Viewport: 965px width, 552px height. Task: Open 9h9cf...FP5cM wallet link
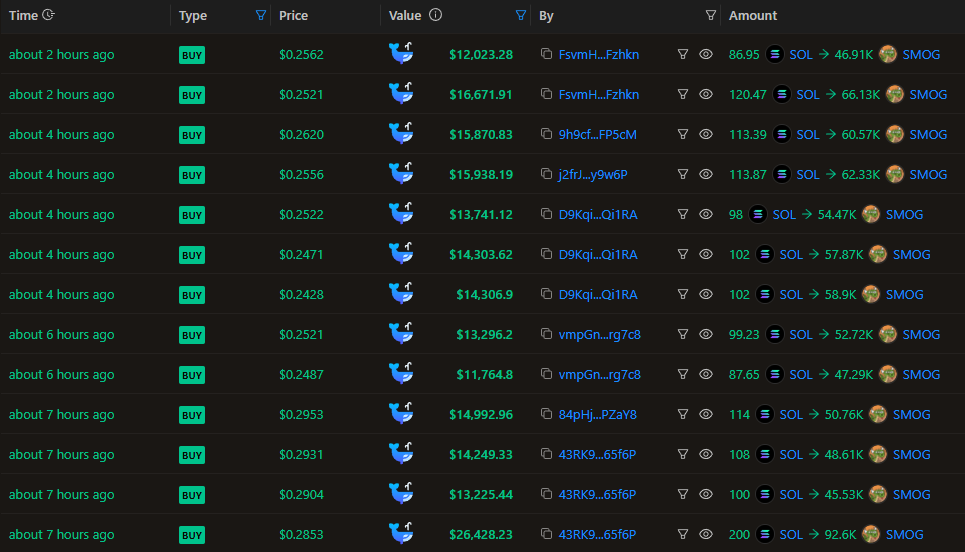pyautogui.click(x=597, y=135)
